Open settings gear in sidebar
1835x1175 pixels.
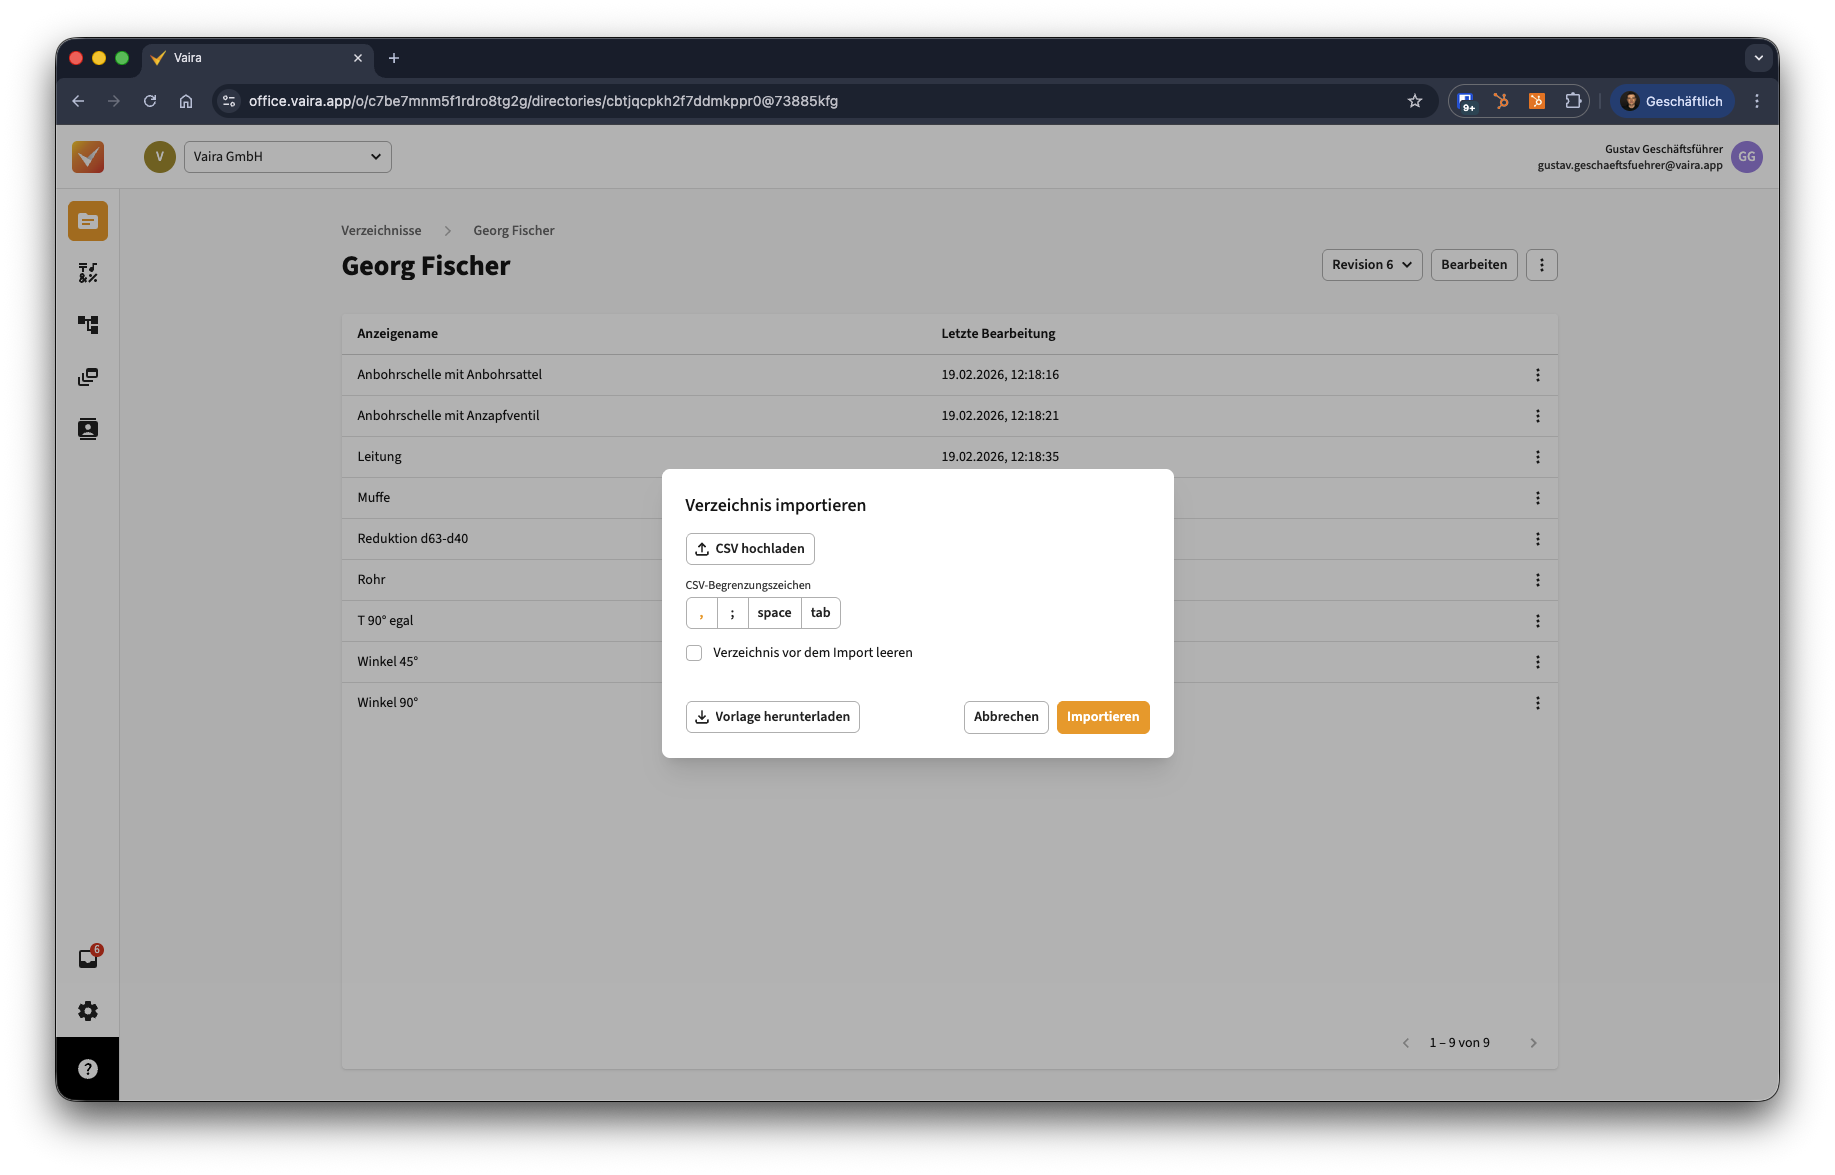(88, 1011)
